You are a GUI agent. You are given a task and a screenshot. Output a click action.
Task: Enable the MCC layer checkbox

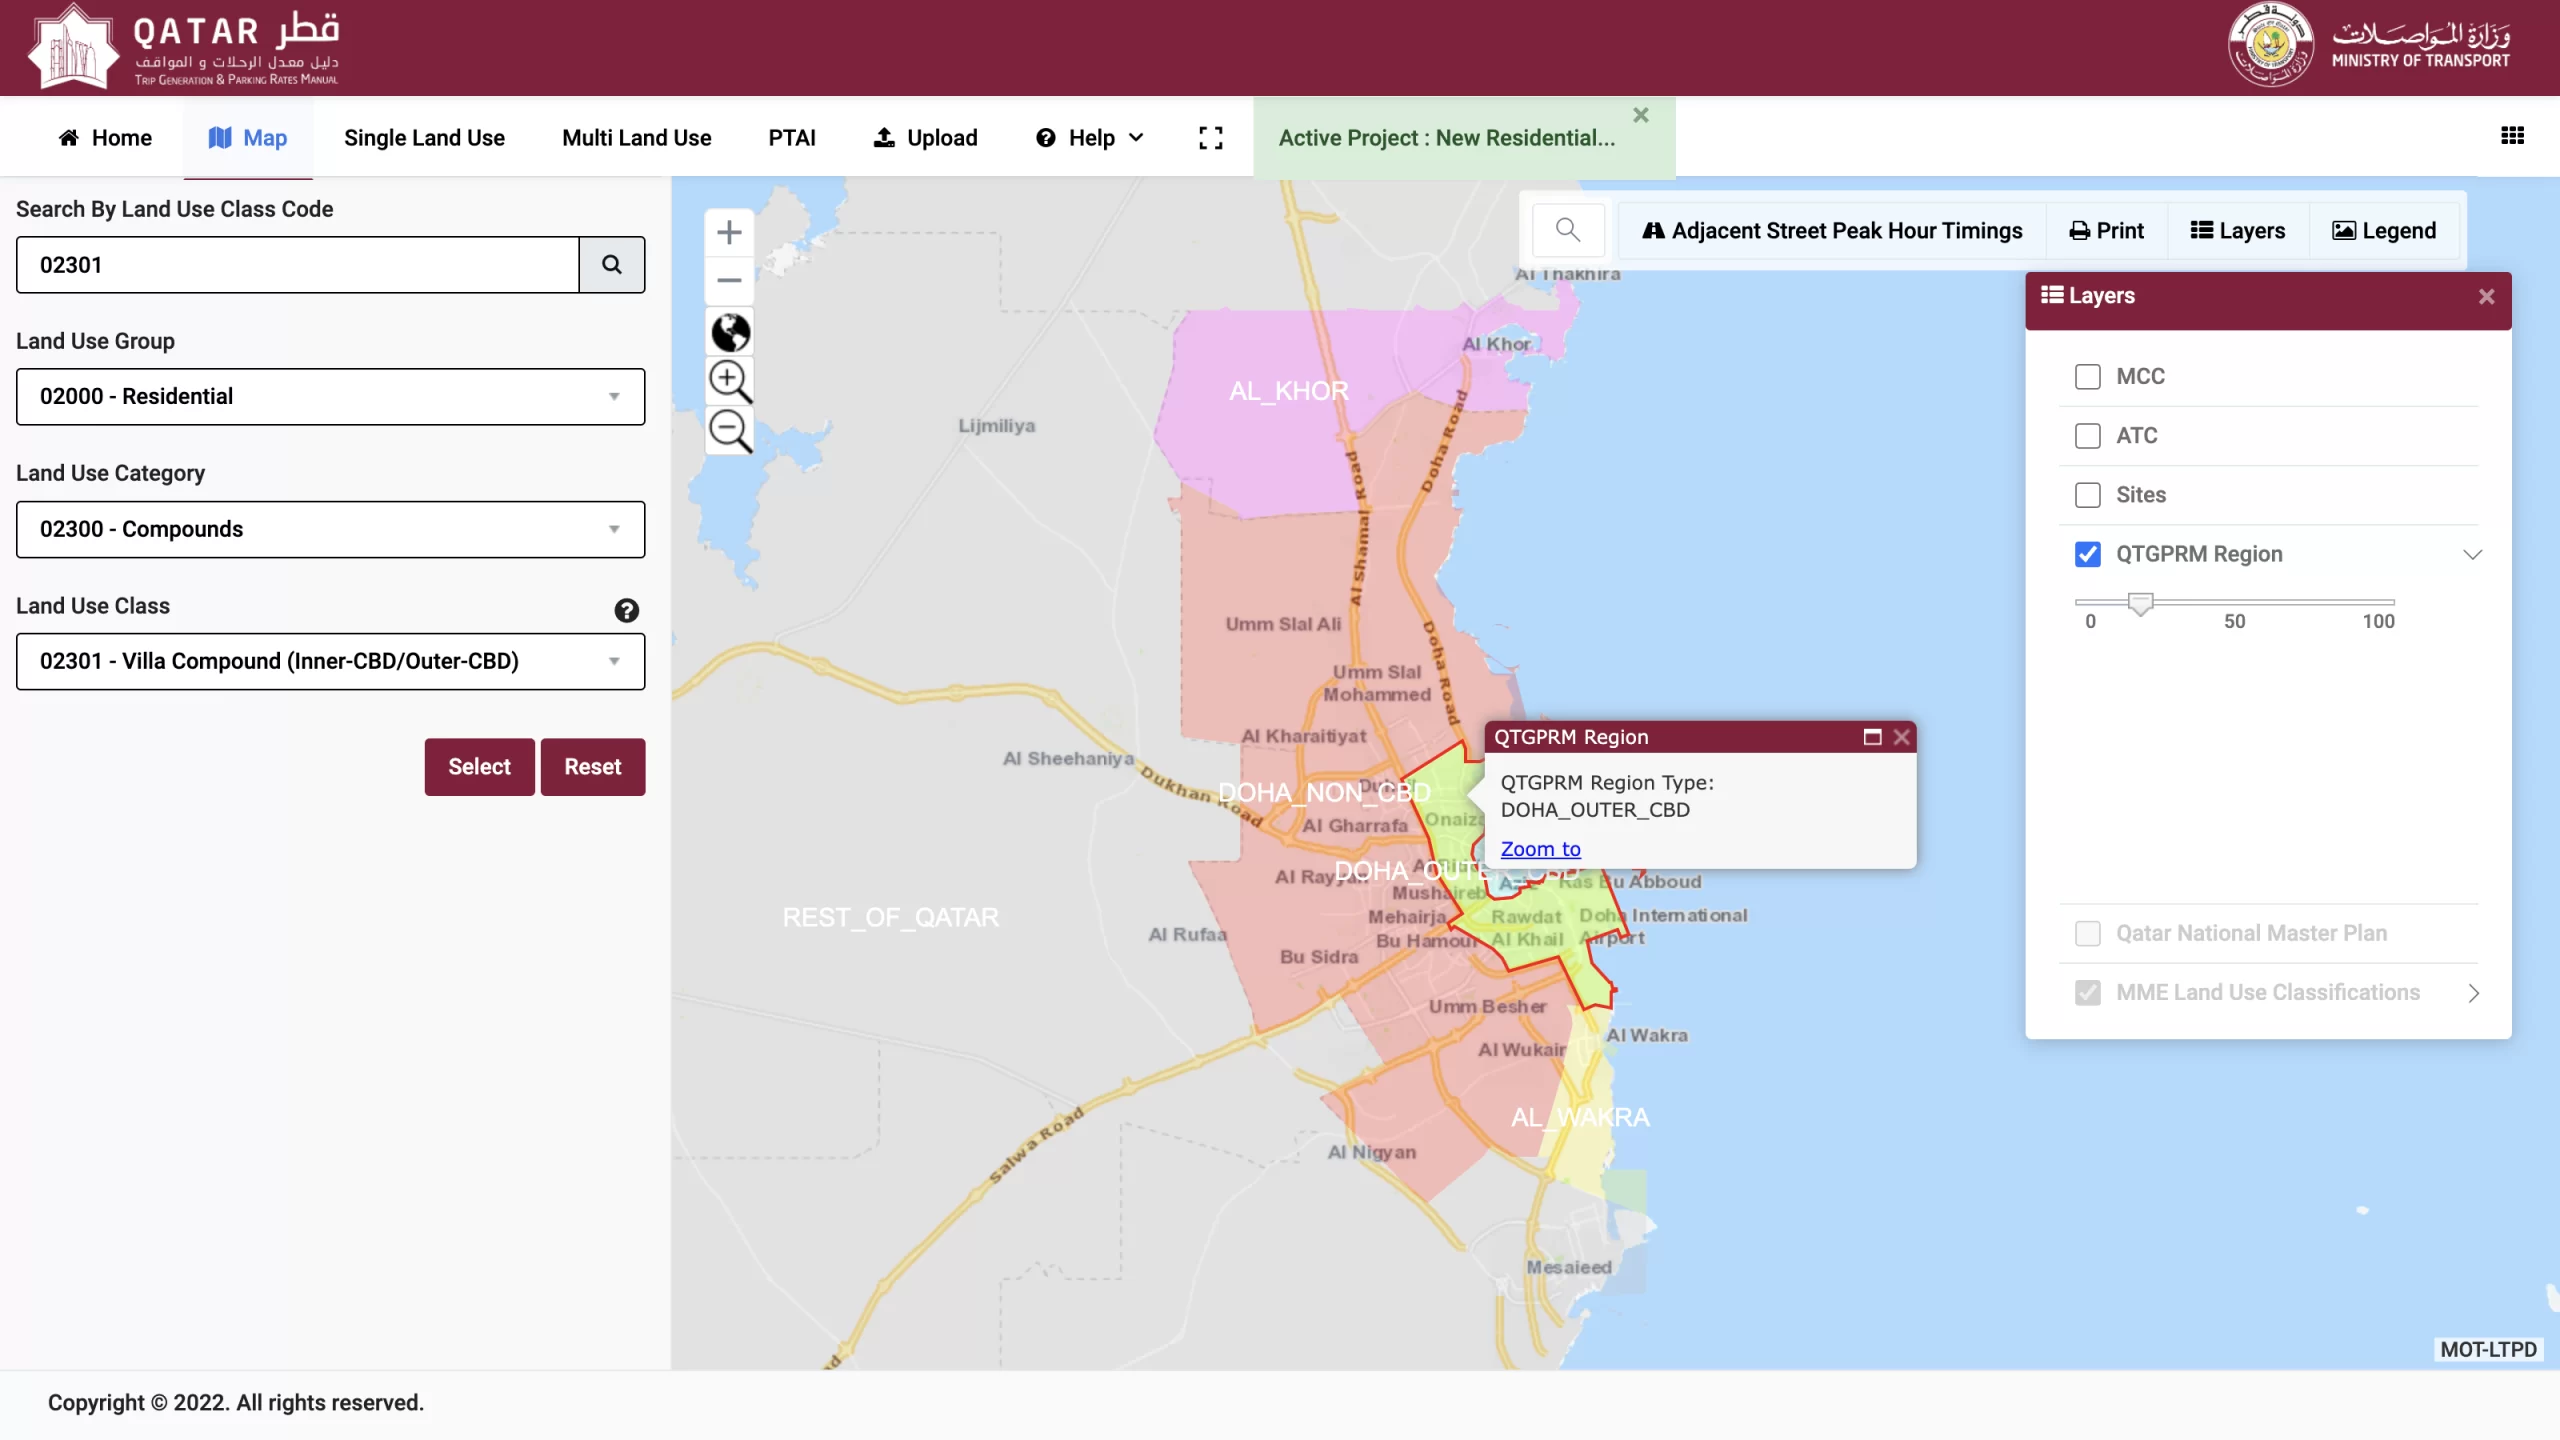tap(2087, 377)
